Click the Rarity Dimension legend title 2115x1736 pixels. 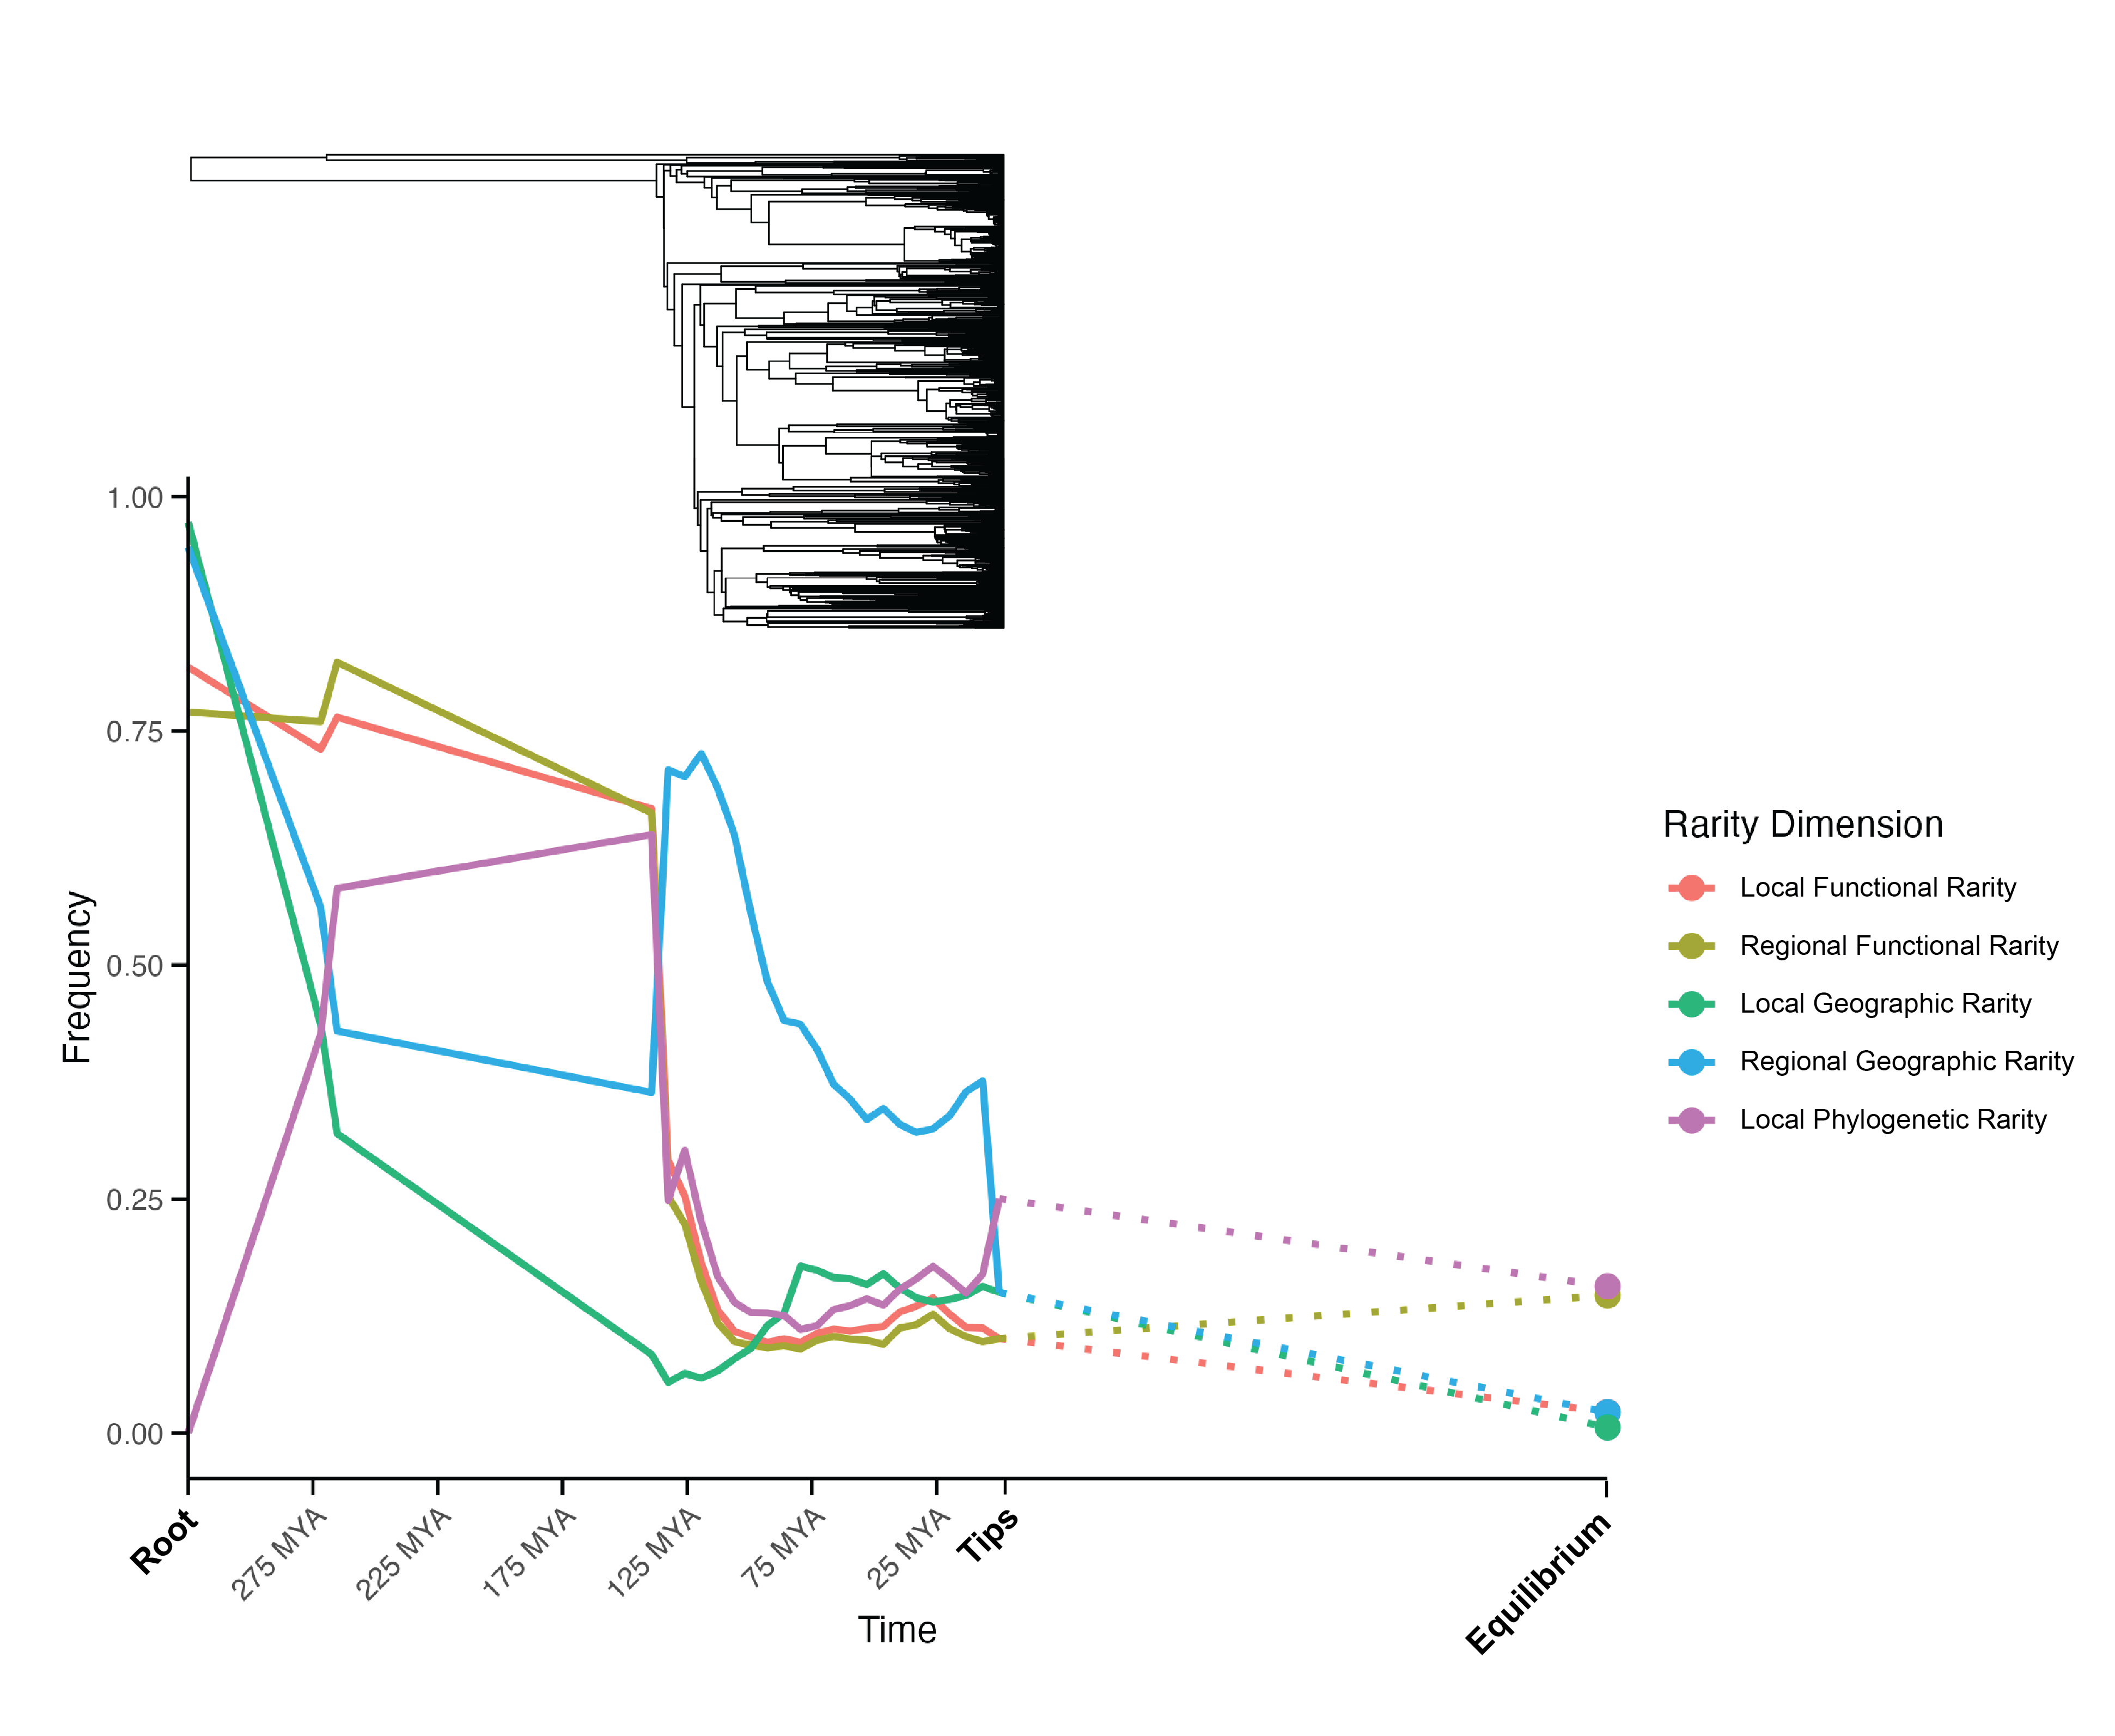click(x=1802, y=825)
